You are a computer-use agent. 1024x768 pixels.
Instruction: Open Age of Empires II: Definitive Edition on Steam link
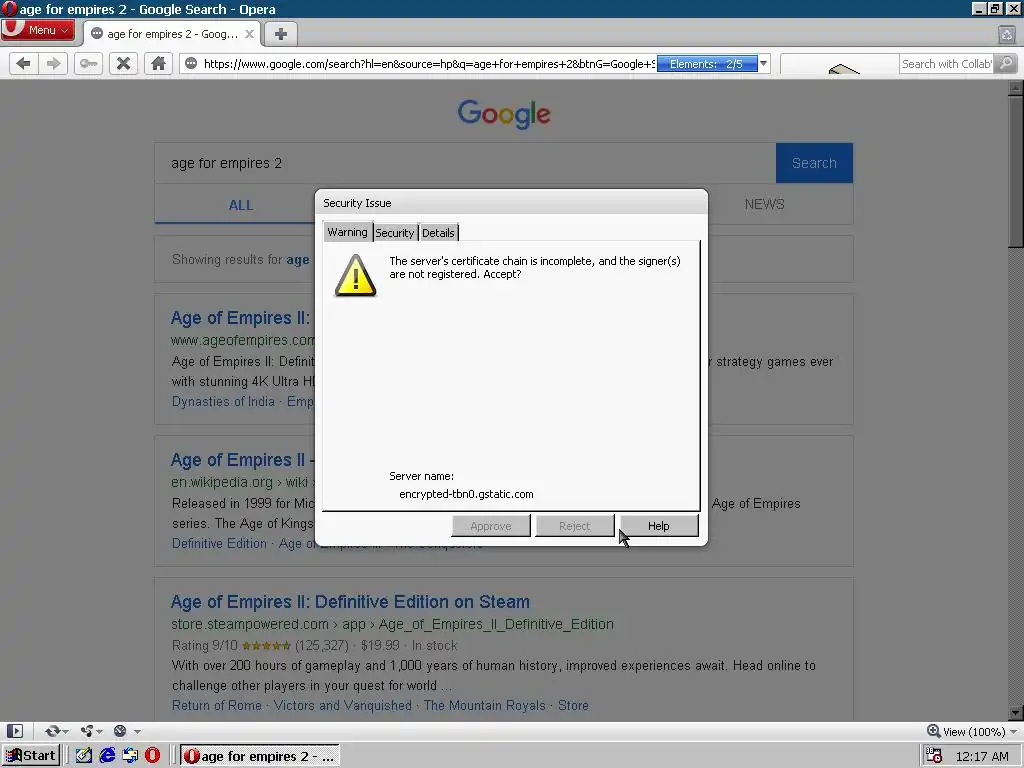(x=350, y=601)
